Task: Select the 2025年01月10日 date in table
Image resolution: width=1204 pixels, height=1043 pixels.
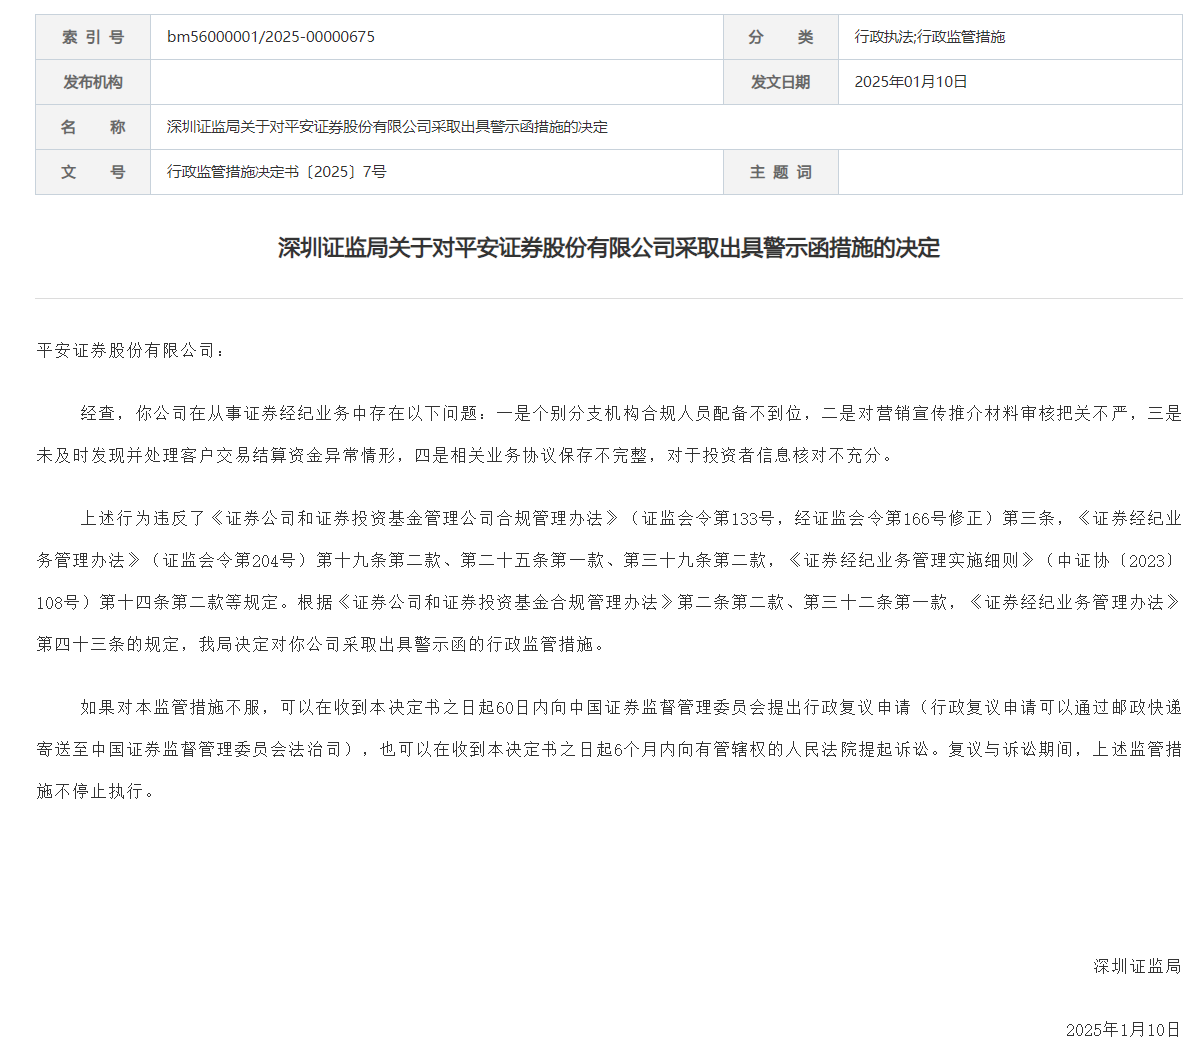Action: (910, 82)
